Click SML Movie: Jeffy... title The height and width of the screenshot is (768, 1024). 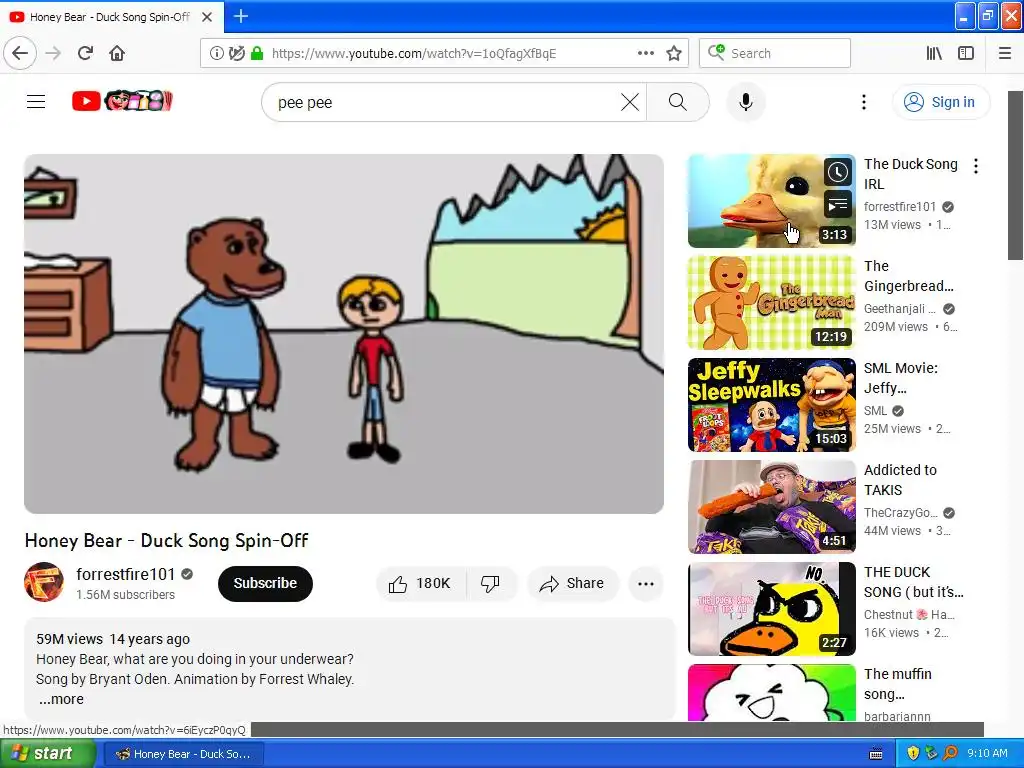point(901,377)
